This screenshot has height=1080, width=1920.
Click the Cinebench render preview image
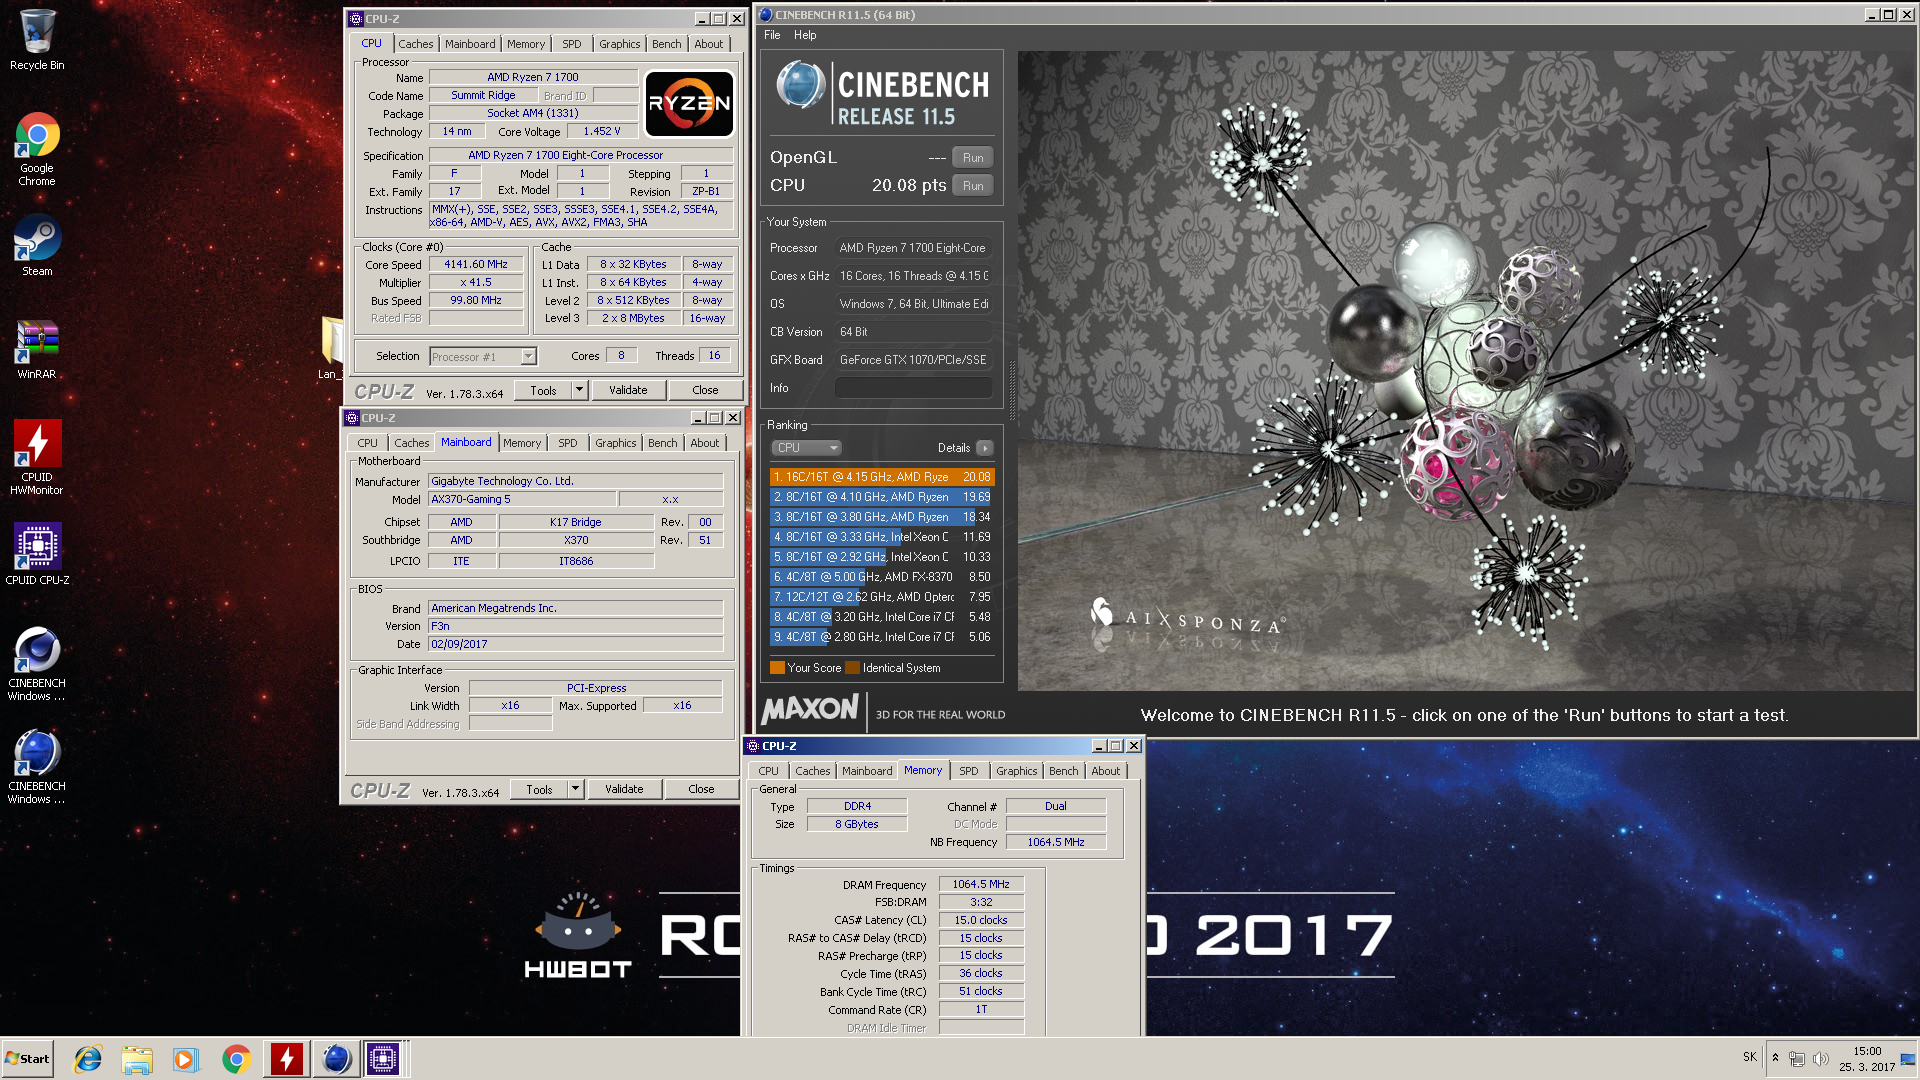[1465, 370]
